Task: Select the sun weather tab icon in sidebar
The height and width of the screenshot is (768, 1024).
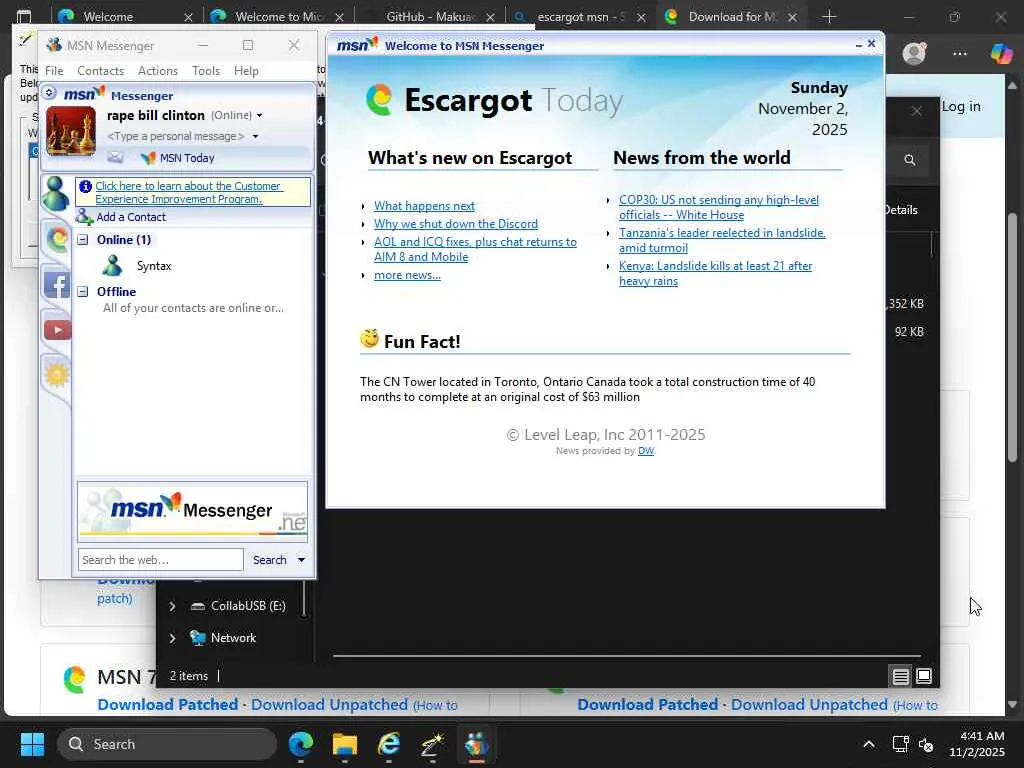Action: coord(57,375)
